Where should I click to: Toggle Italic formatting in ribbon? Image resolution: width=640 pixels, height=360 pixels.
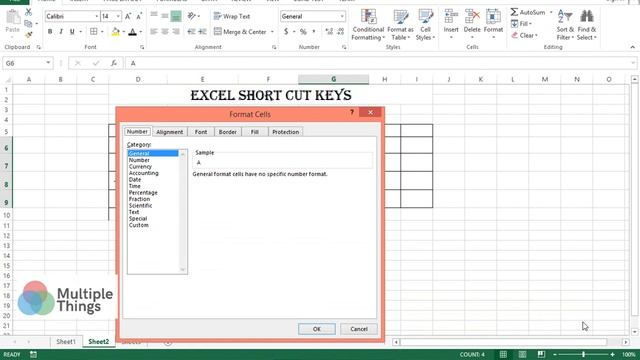61,31
